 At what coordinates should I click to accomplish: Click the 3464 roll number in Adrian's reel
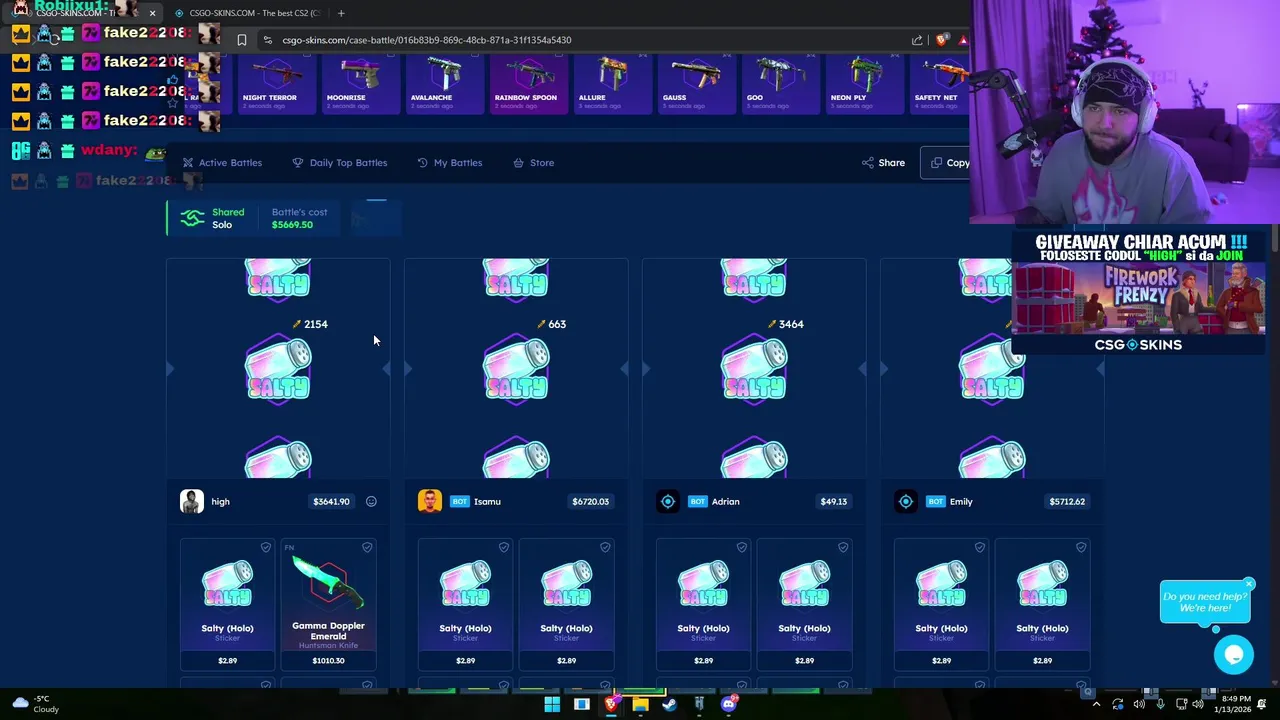791,324
